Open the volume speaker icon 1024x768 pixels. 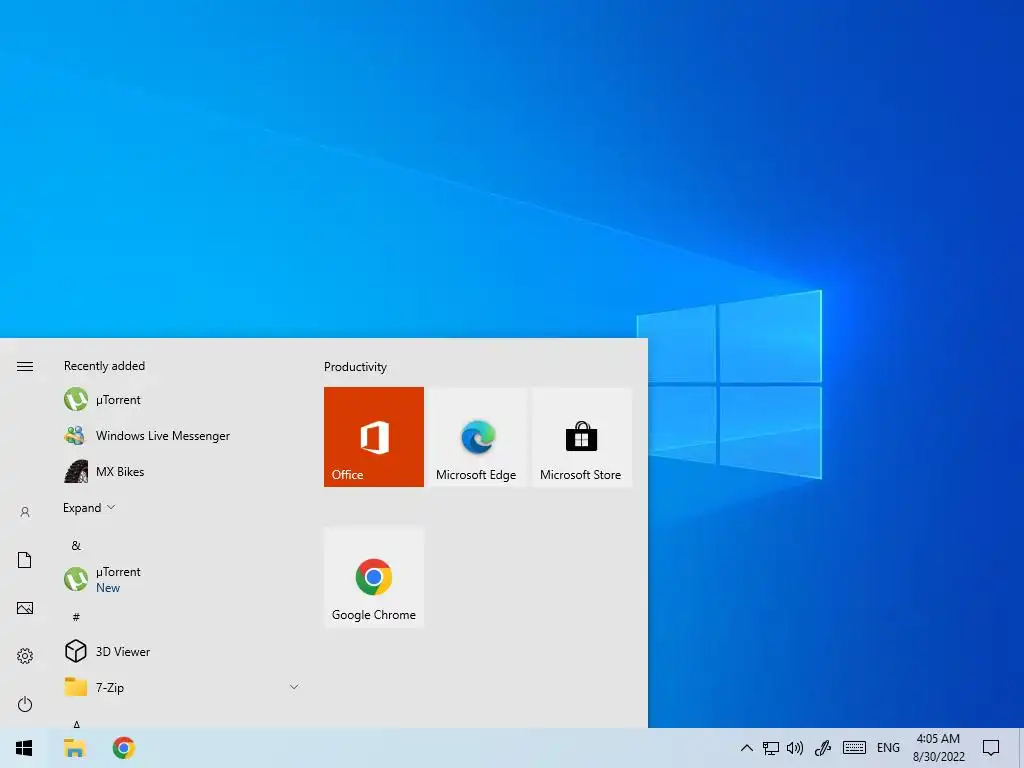click(x=795, y=748)
